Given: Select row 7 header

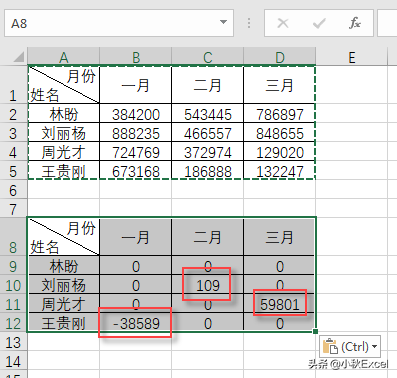Looking at the screenshot, I should coord(13,208).
